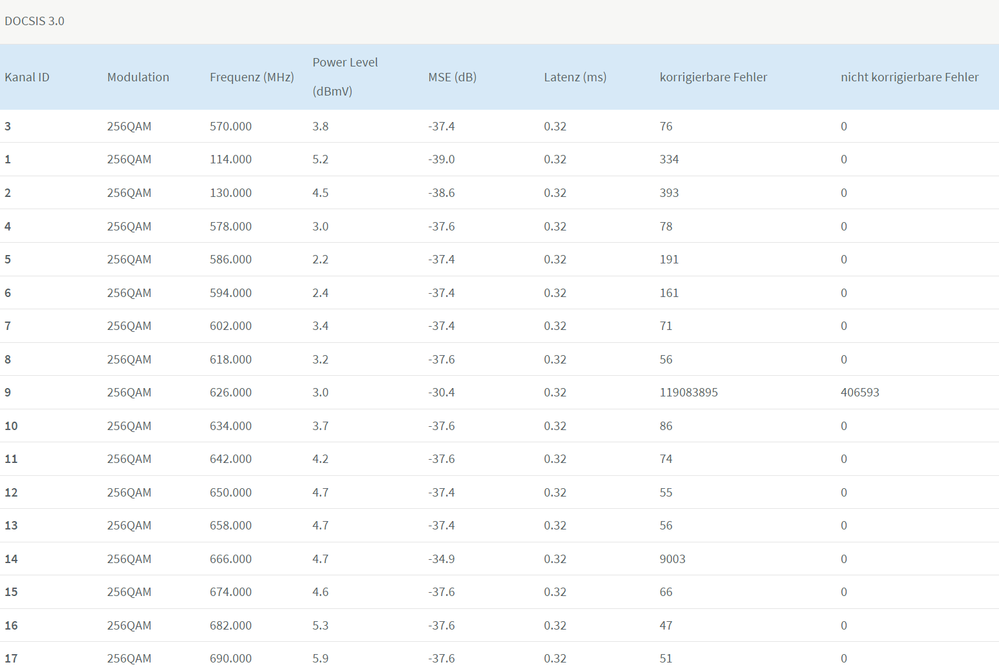Click the MSE value -30.4
The image size is (999, 667).
(441, 392)
